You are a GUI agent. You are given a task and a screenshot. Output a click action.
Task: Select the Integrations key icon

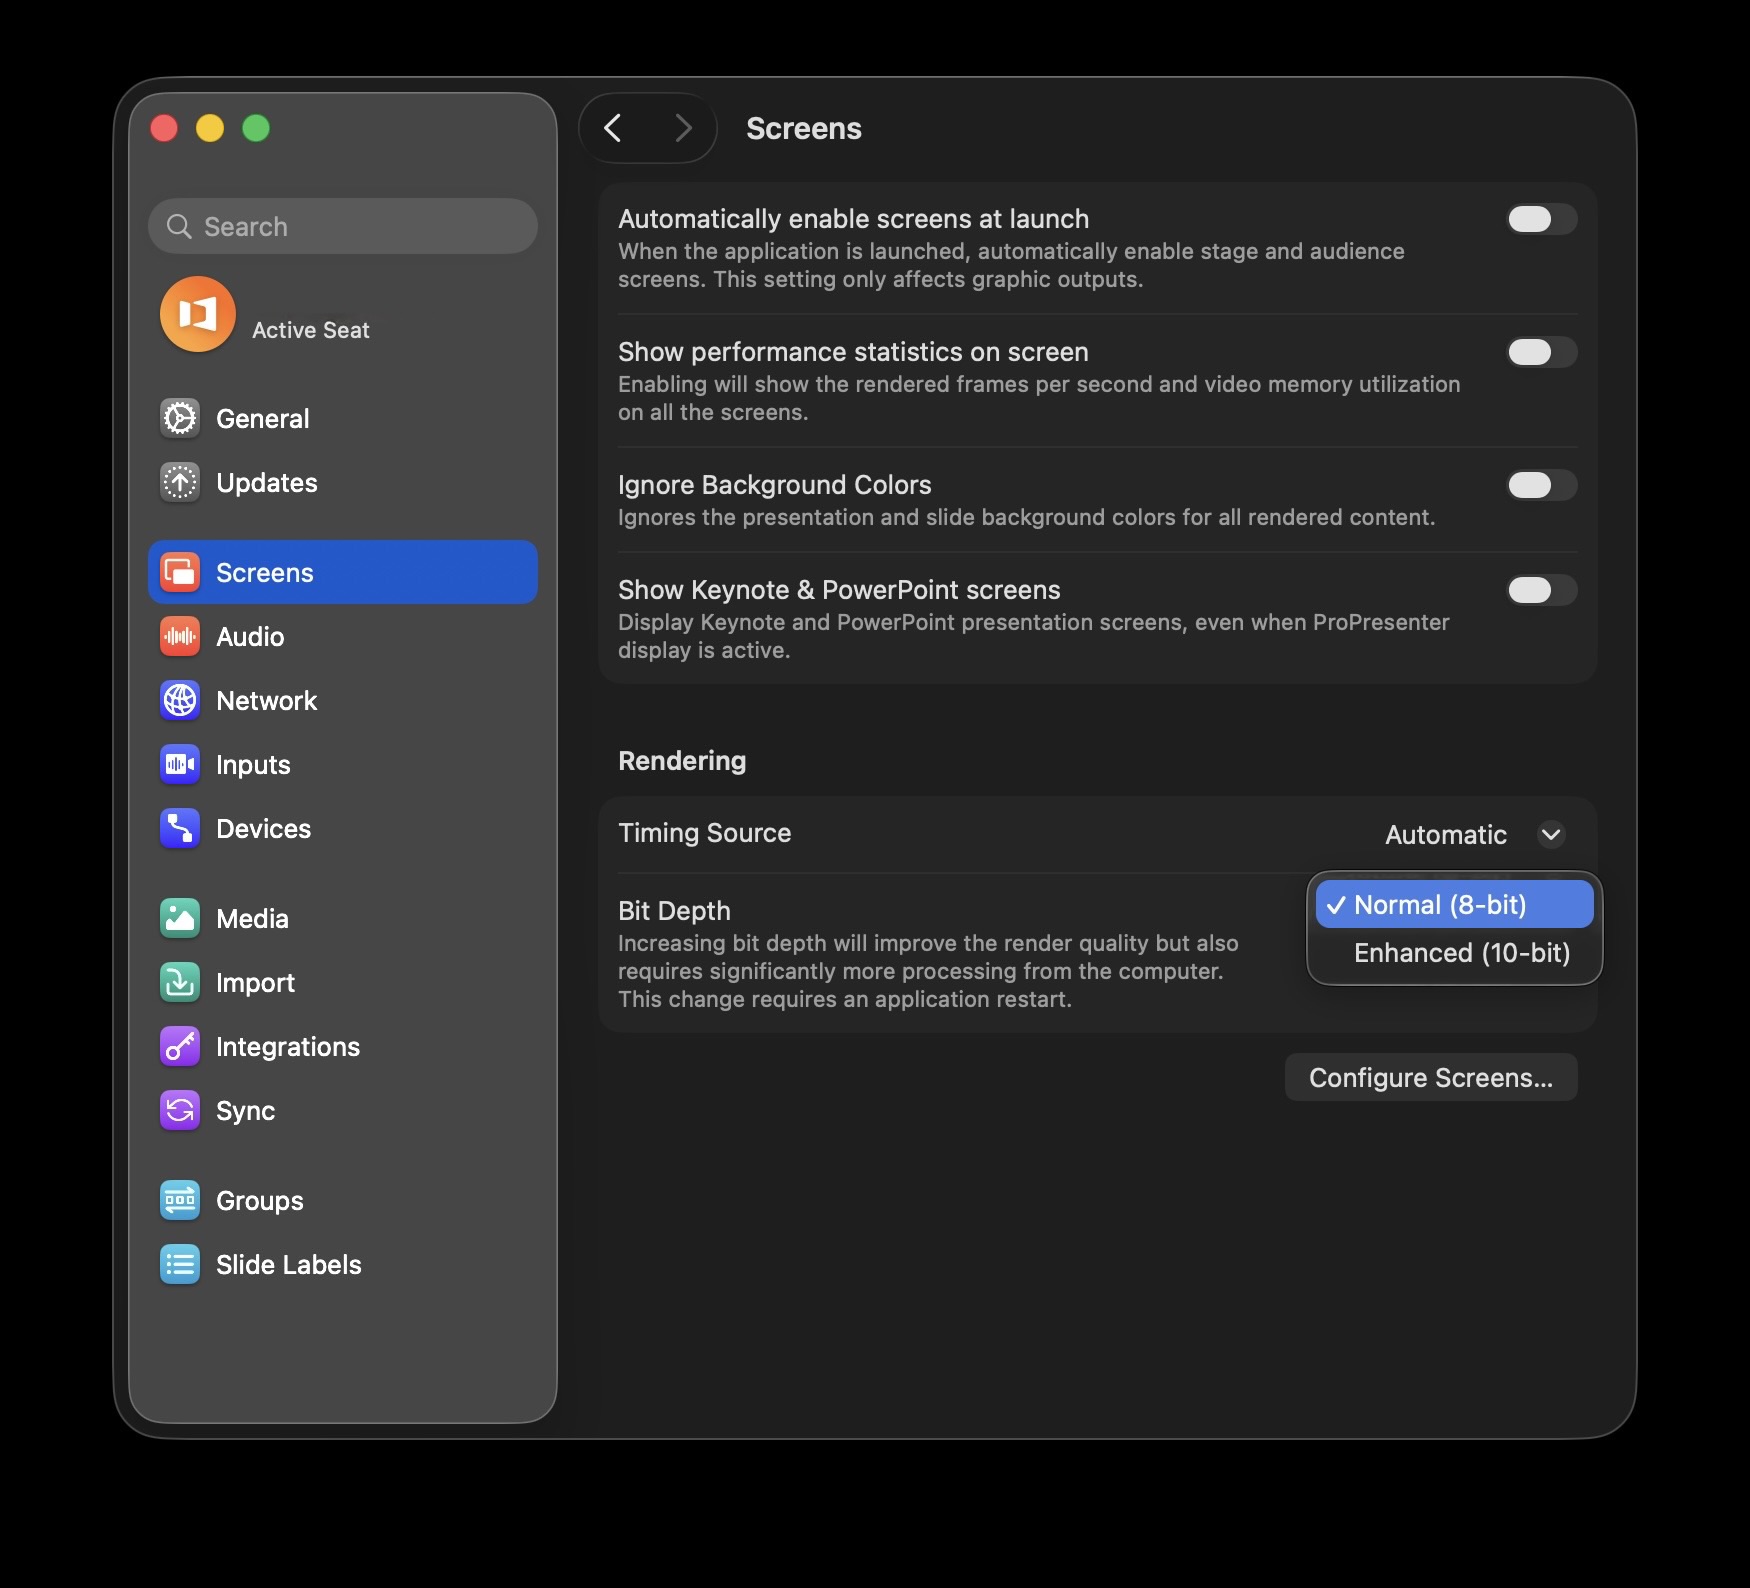coord(180,1046)
